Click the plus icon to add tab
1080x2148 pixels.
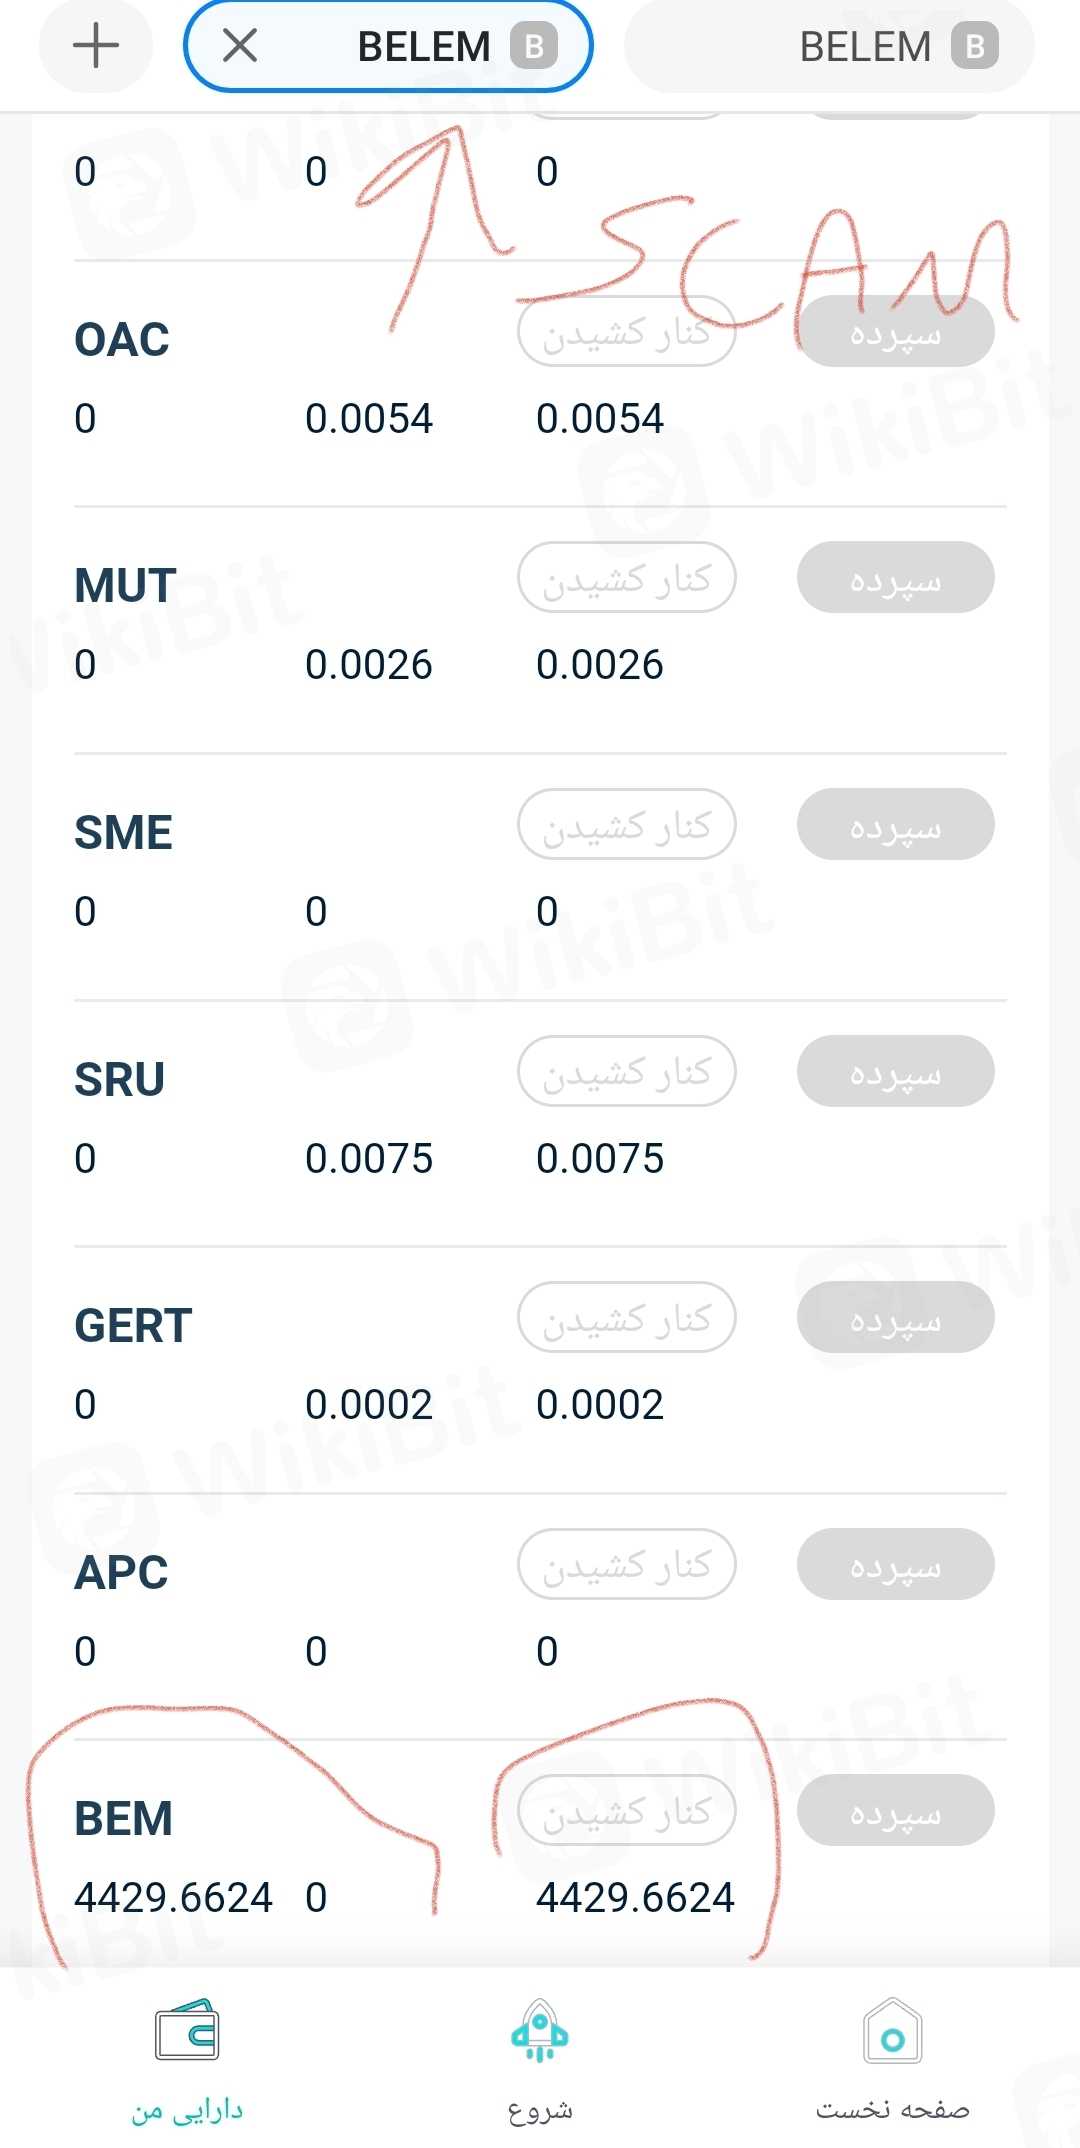(96, 46)
